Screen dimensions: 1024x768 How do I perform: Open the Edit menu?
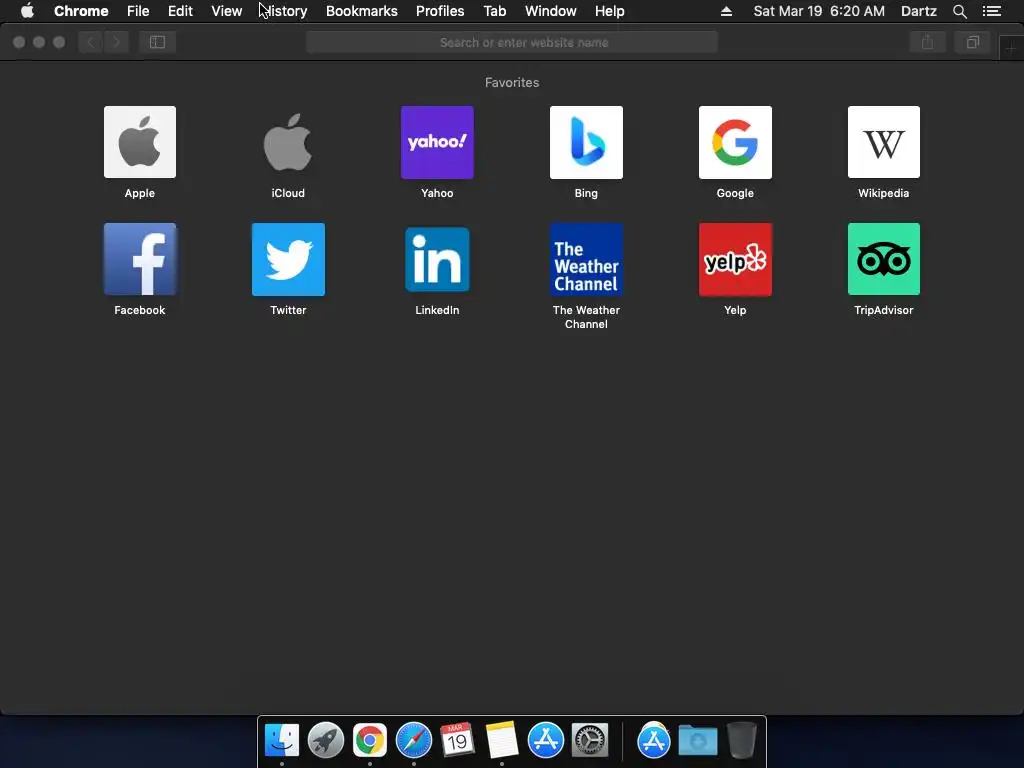[x=180, y=11]
